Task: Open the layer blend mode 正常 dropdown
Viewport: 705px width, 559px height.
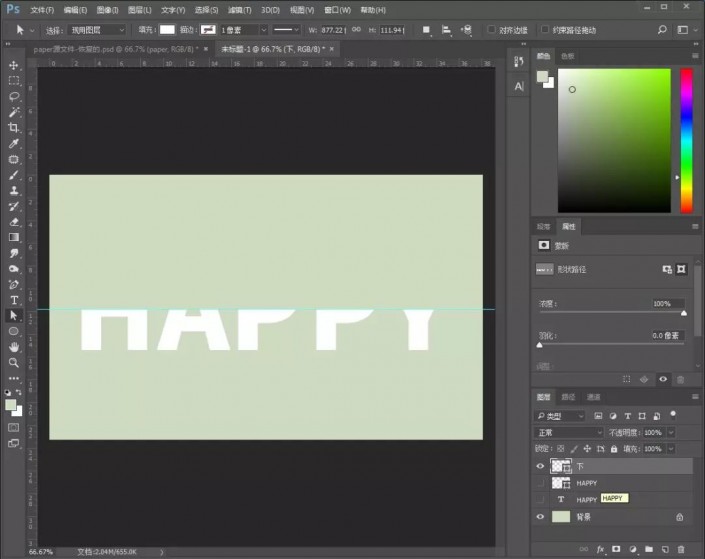Action: point(569,432)
